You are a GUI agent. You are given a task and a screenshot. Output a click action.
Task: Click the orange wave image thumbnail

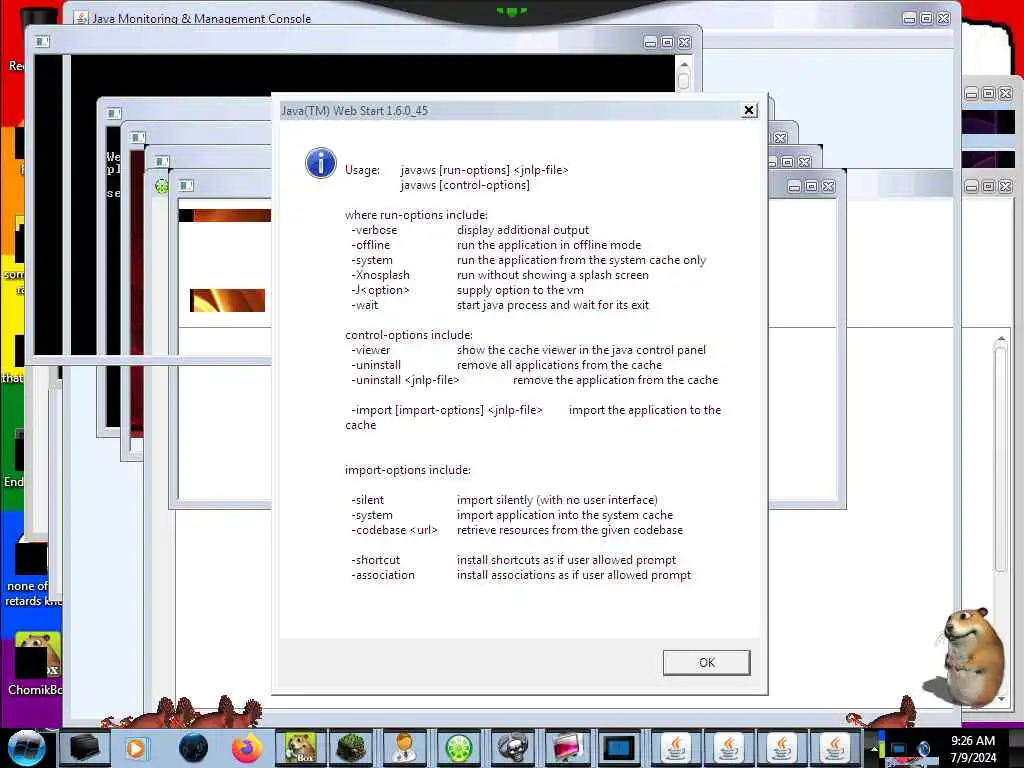point(227,300)
